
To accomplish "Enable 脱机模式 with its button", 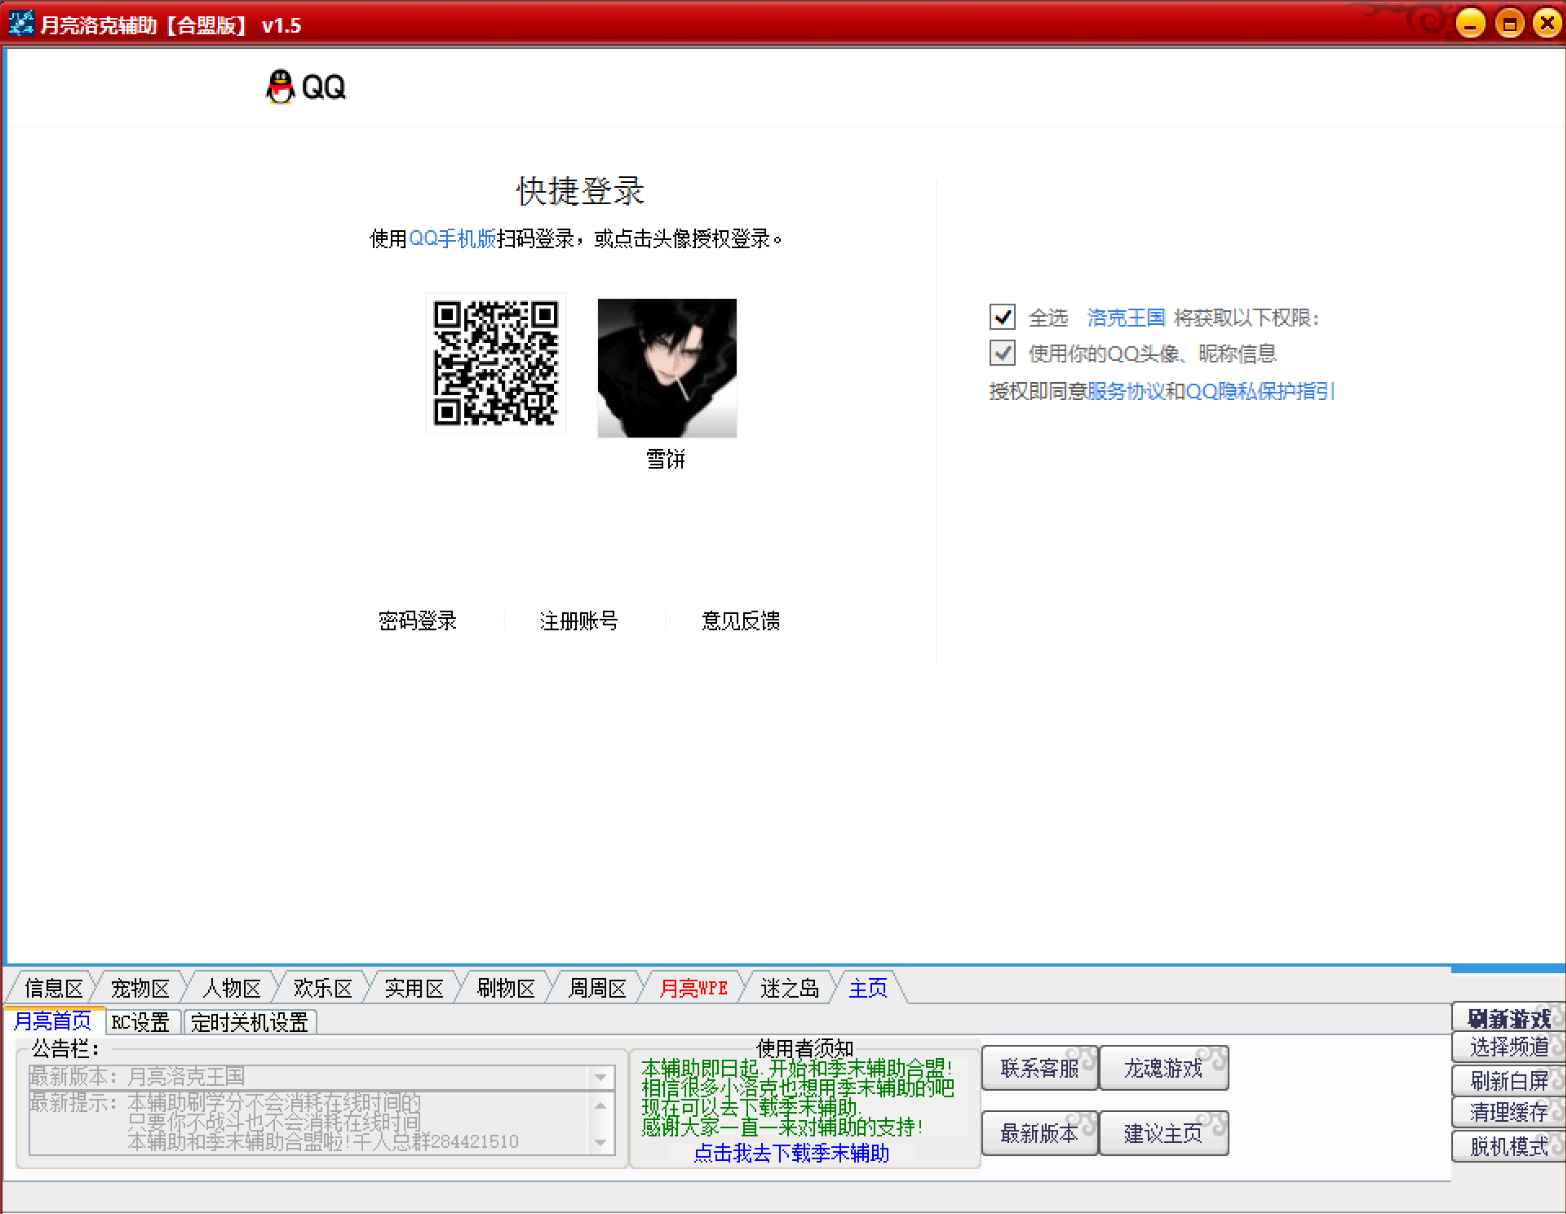I will (x=1506, y=1147).
